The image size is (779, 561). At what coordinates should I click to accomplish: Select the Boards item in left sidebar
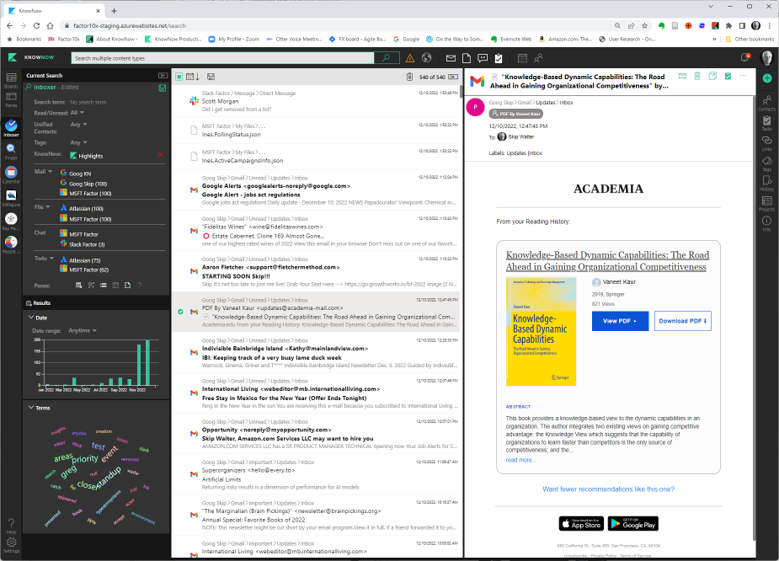point(11,82)
